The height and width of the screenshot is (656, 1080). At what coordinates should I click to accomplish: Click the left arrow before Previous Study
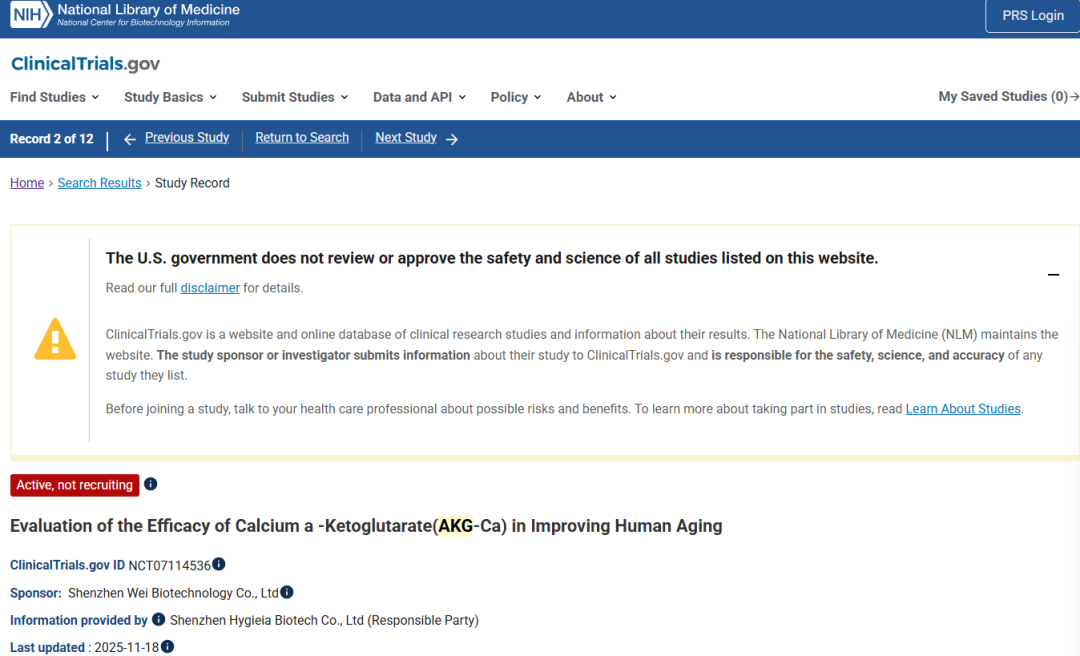129,139
